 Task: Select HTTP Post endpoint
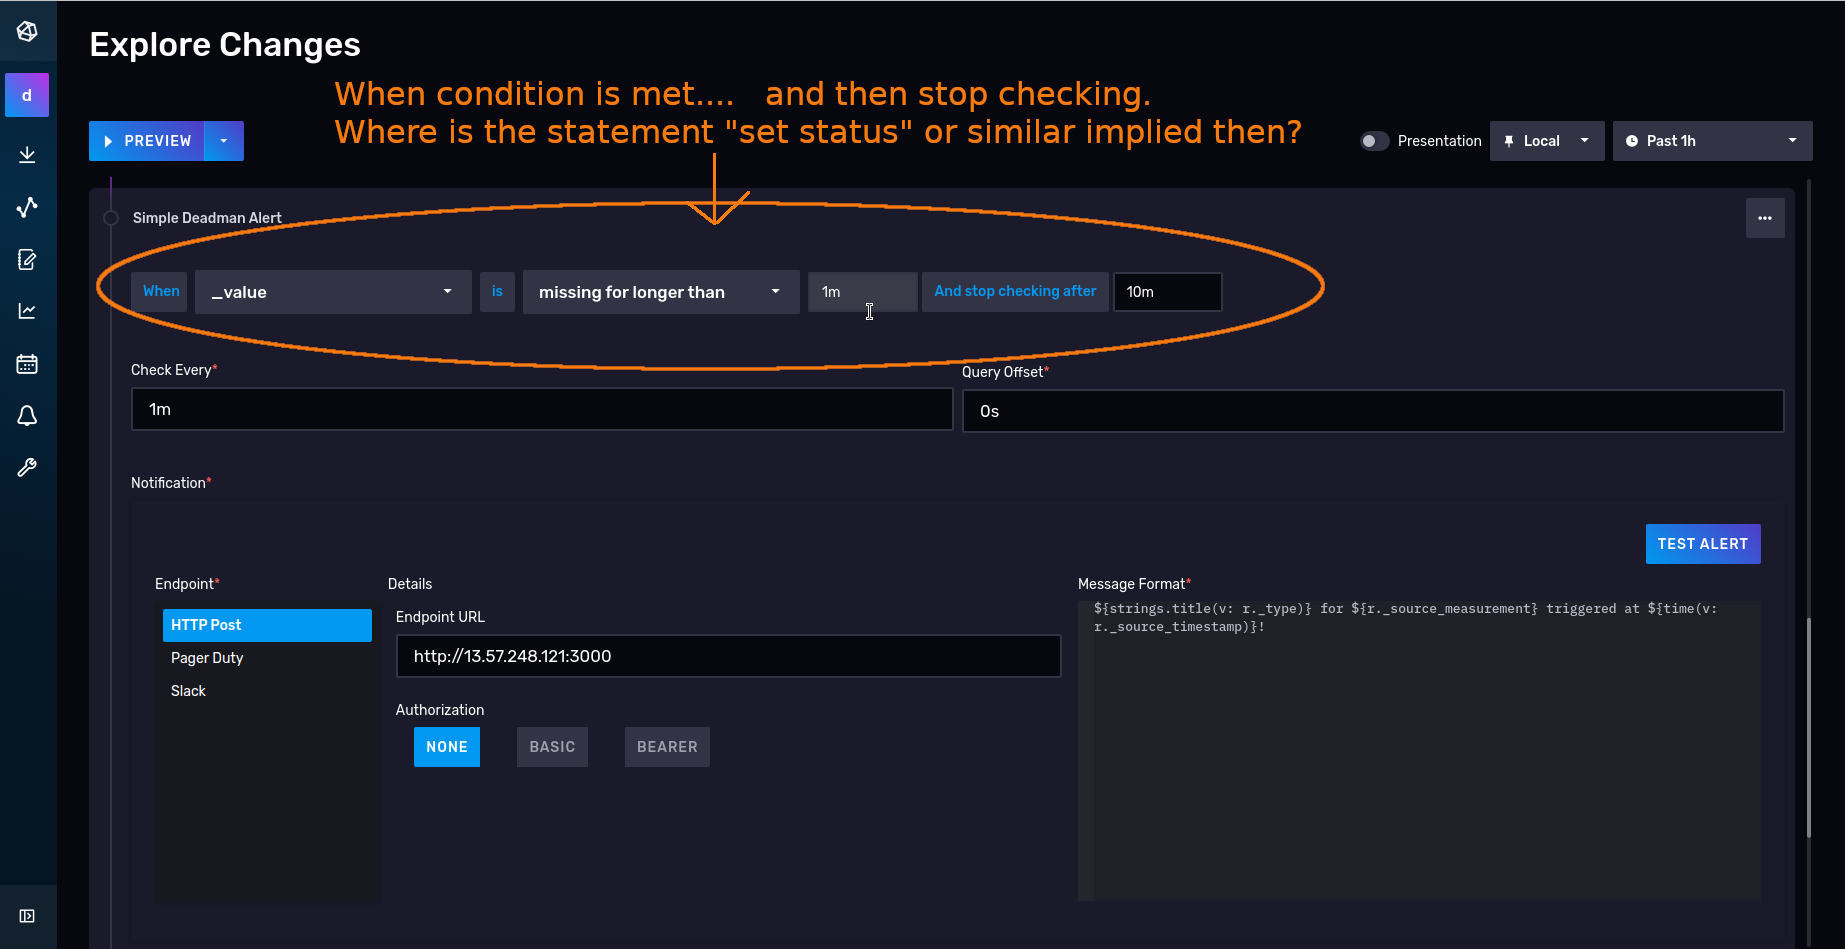(x=267, y=625)
